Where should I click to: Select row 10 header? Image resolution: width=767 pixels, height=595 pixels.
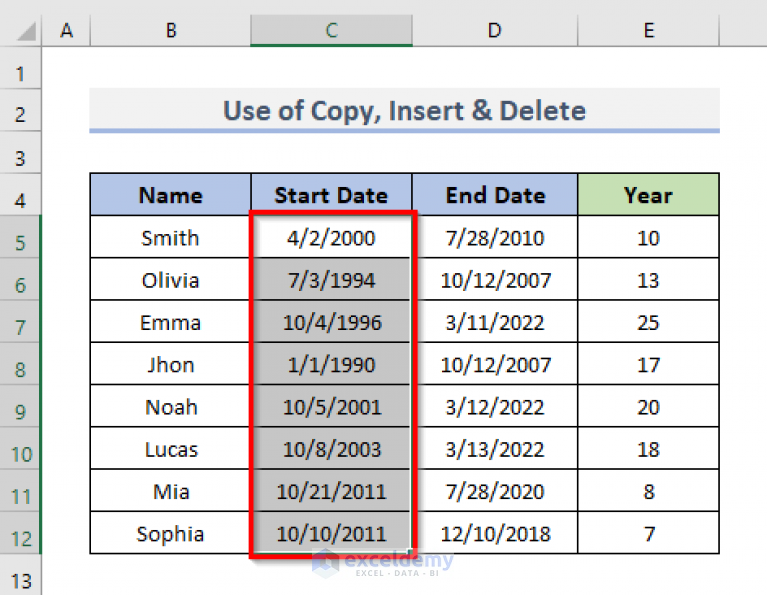(x=20, y=448)
